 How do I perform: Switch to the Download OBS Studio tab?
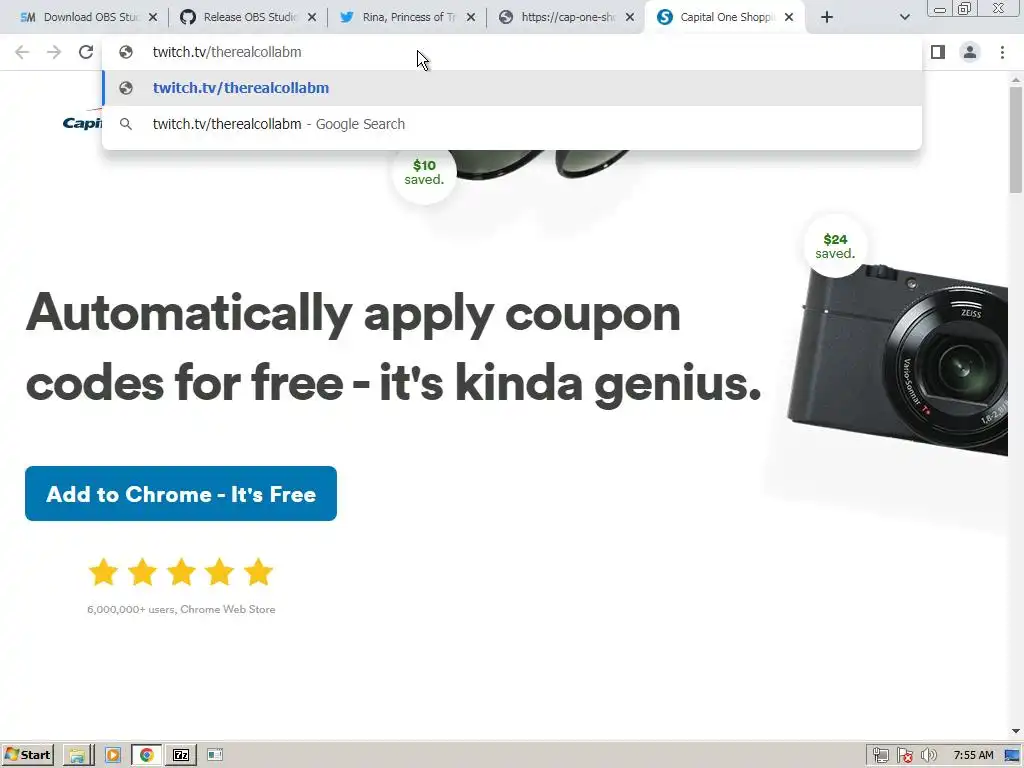point(82,18)
